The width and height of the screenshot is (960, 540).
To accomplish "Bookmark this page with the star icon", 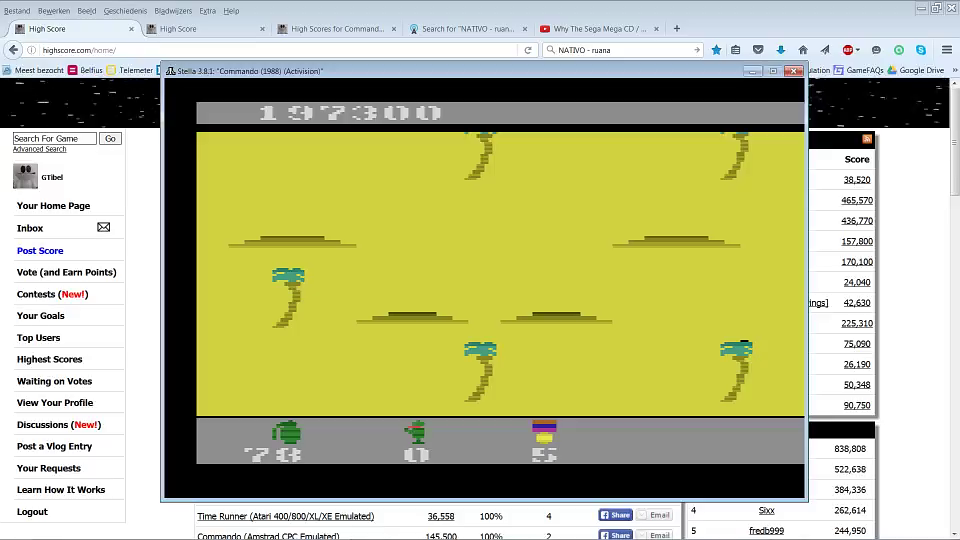I will pyautogui.click(x=716, y=50).
